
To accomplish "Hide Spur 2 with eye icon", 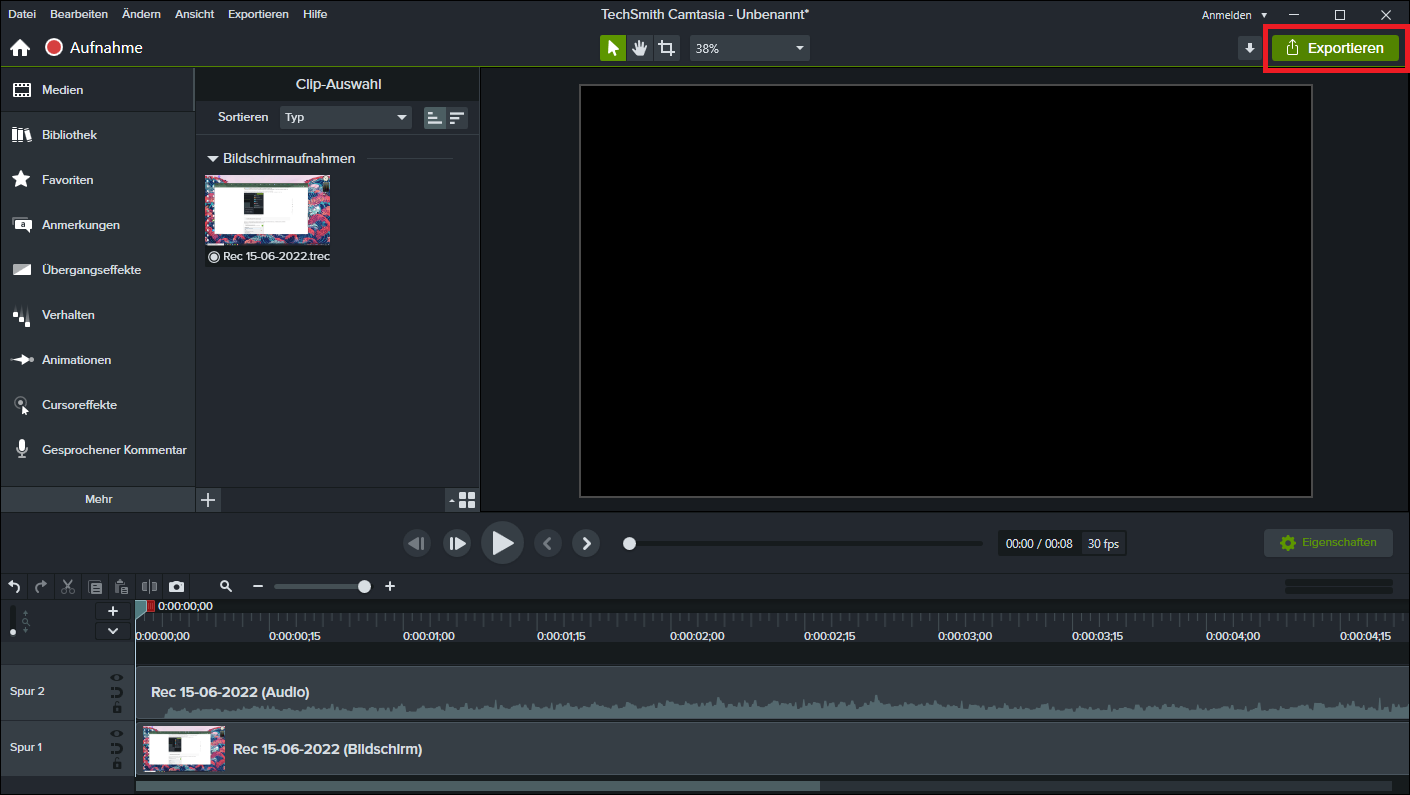I will tap(116, 678).
